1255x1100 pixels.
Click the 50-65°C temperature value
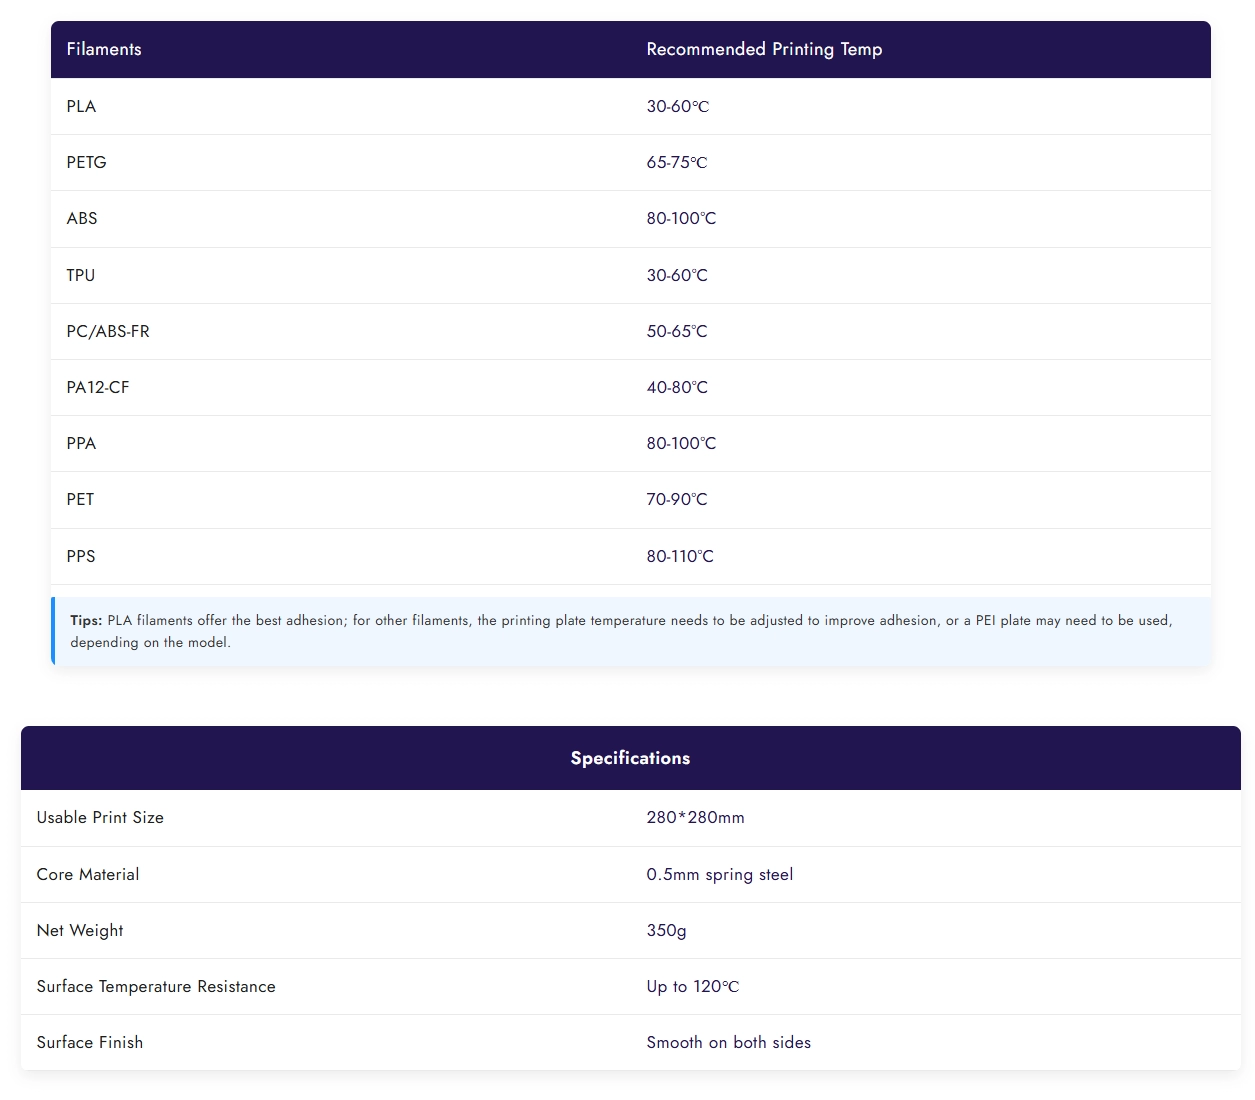pyautogui.click(x=677, y=332)
